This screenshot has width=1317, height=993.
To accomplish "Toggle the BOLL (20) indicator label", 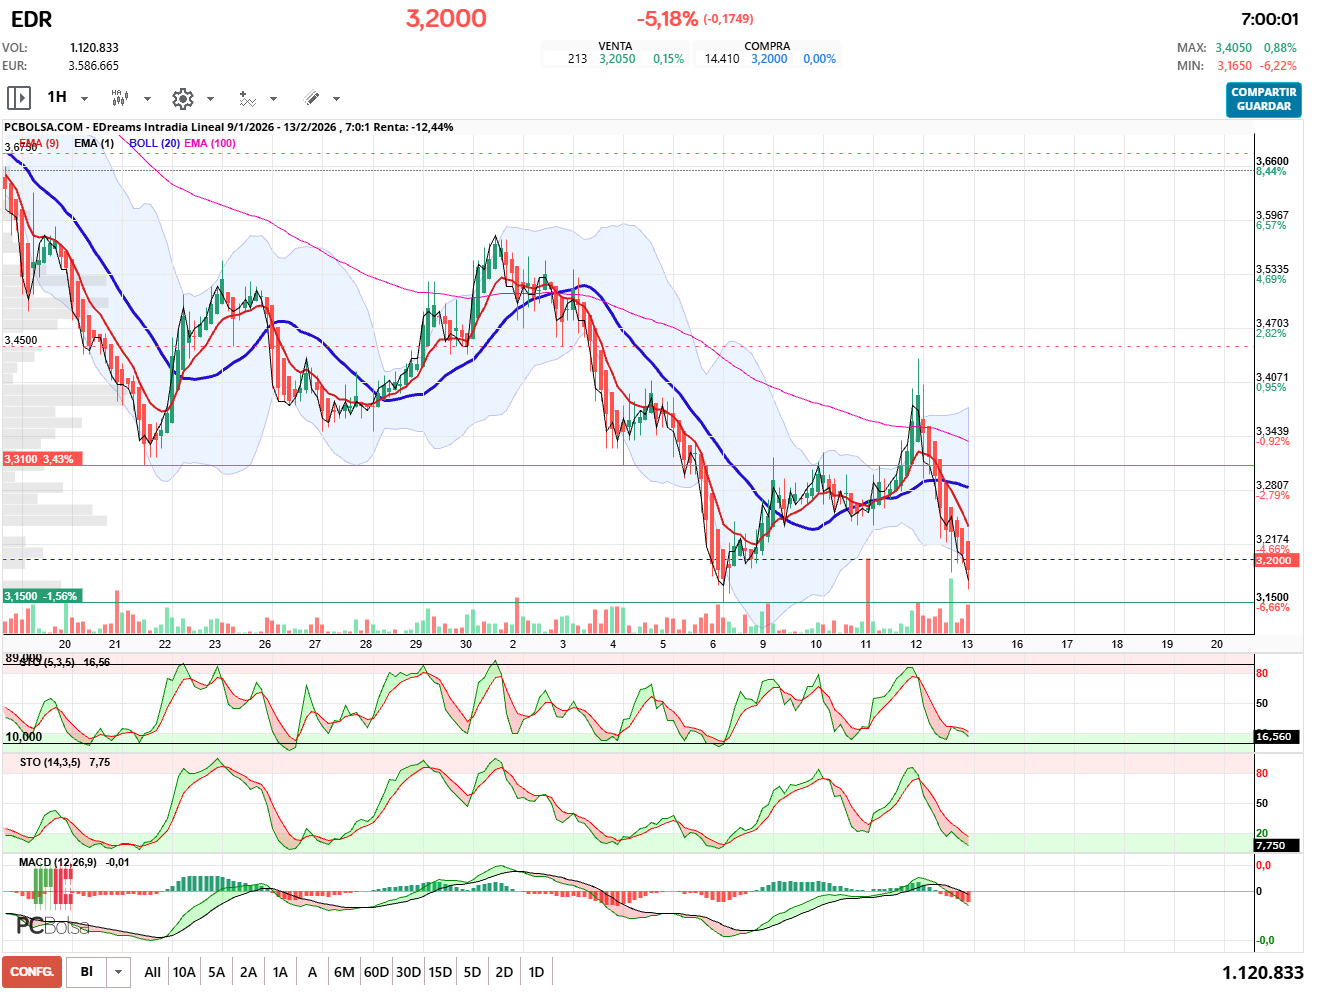I will (x=155, y=143).
